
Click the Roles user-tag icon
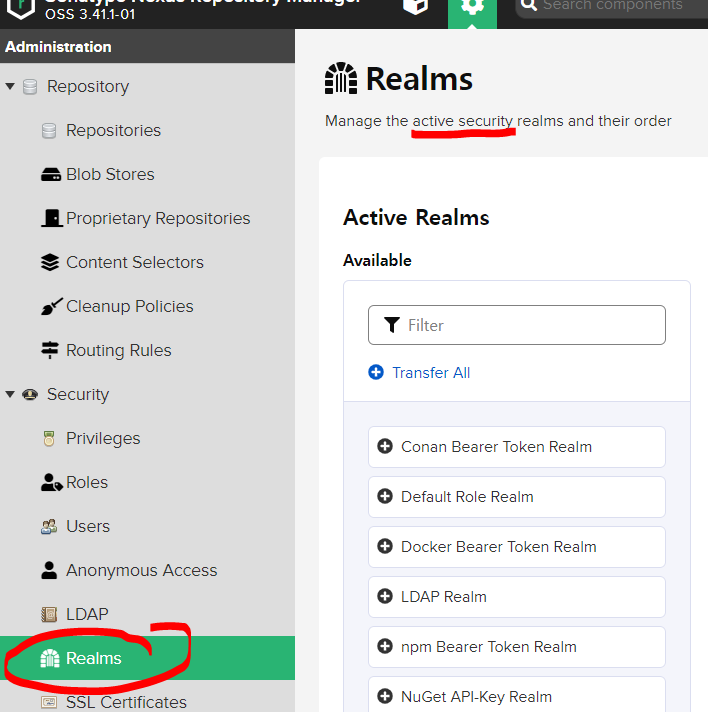(x=52, y=482)
